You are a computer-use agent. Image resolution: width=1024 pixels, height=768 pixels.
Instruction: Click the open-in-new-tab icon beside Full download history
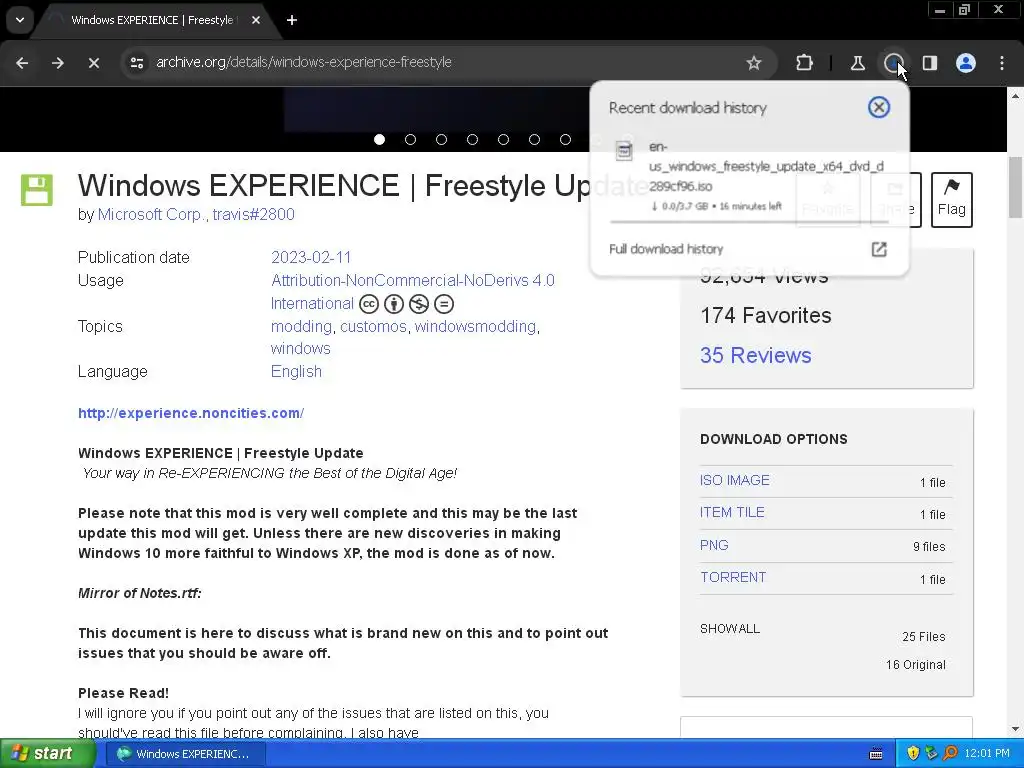[x=879, y=249]
